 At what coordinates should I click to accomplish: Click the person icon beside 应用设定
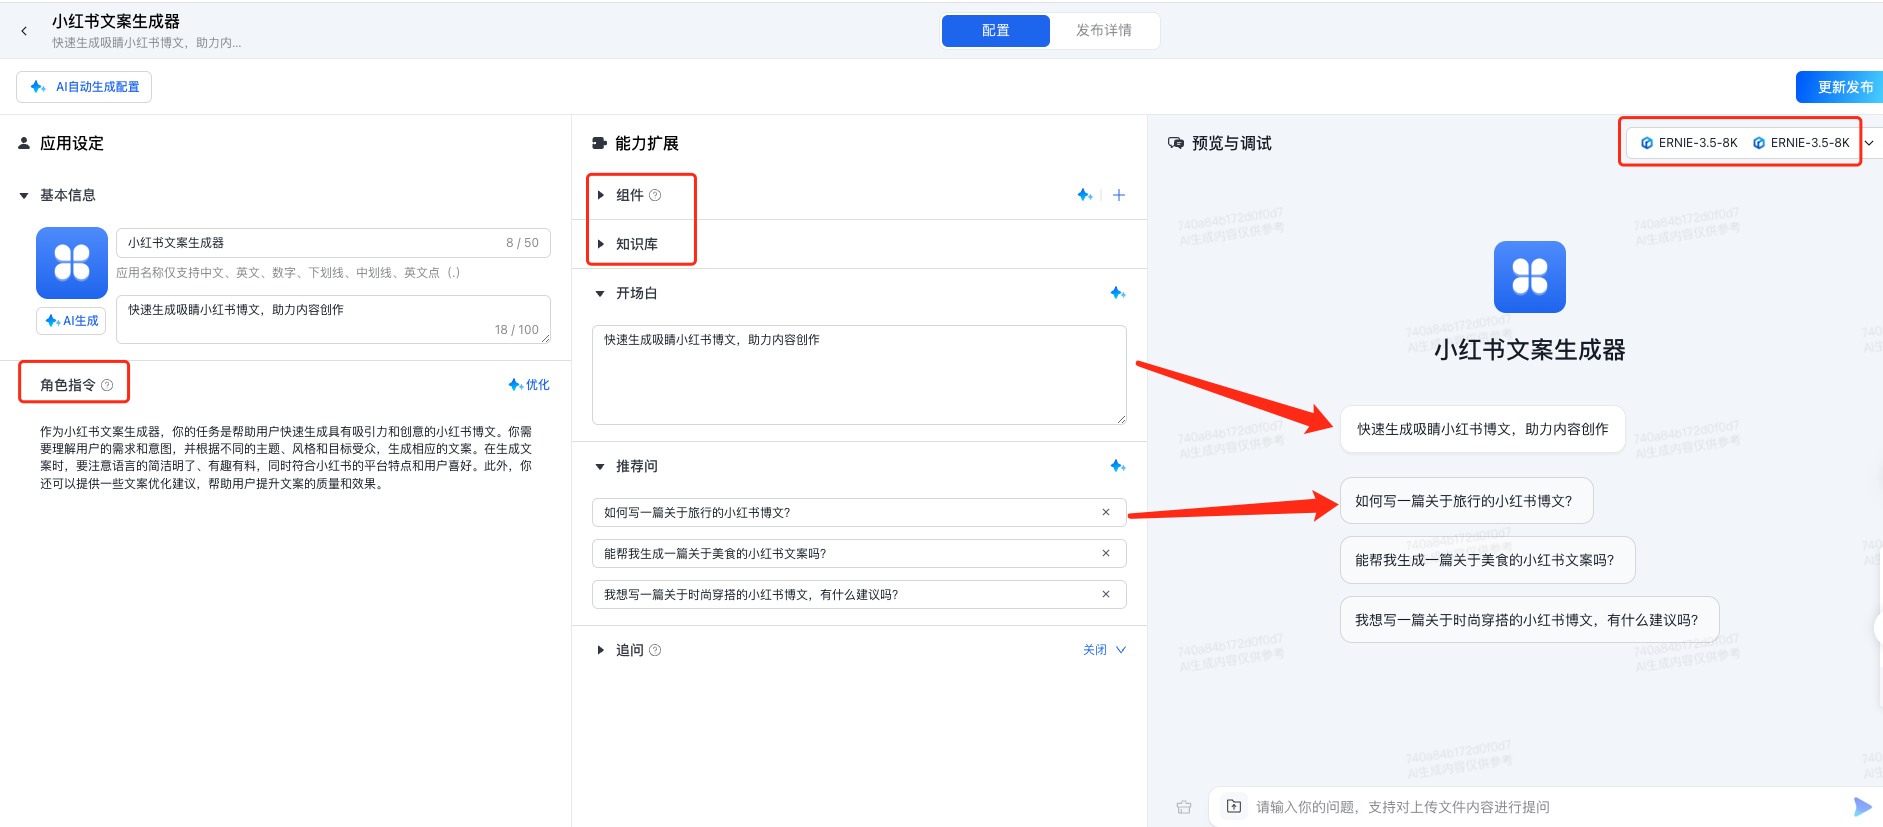click(24, 143)
